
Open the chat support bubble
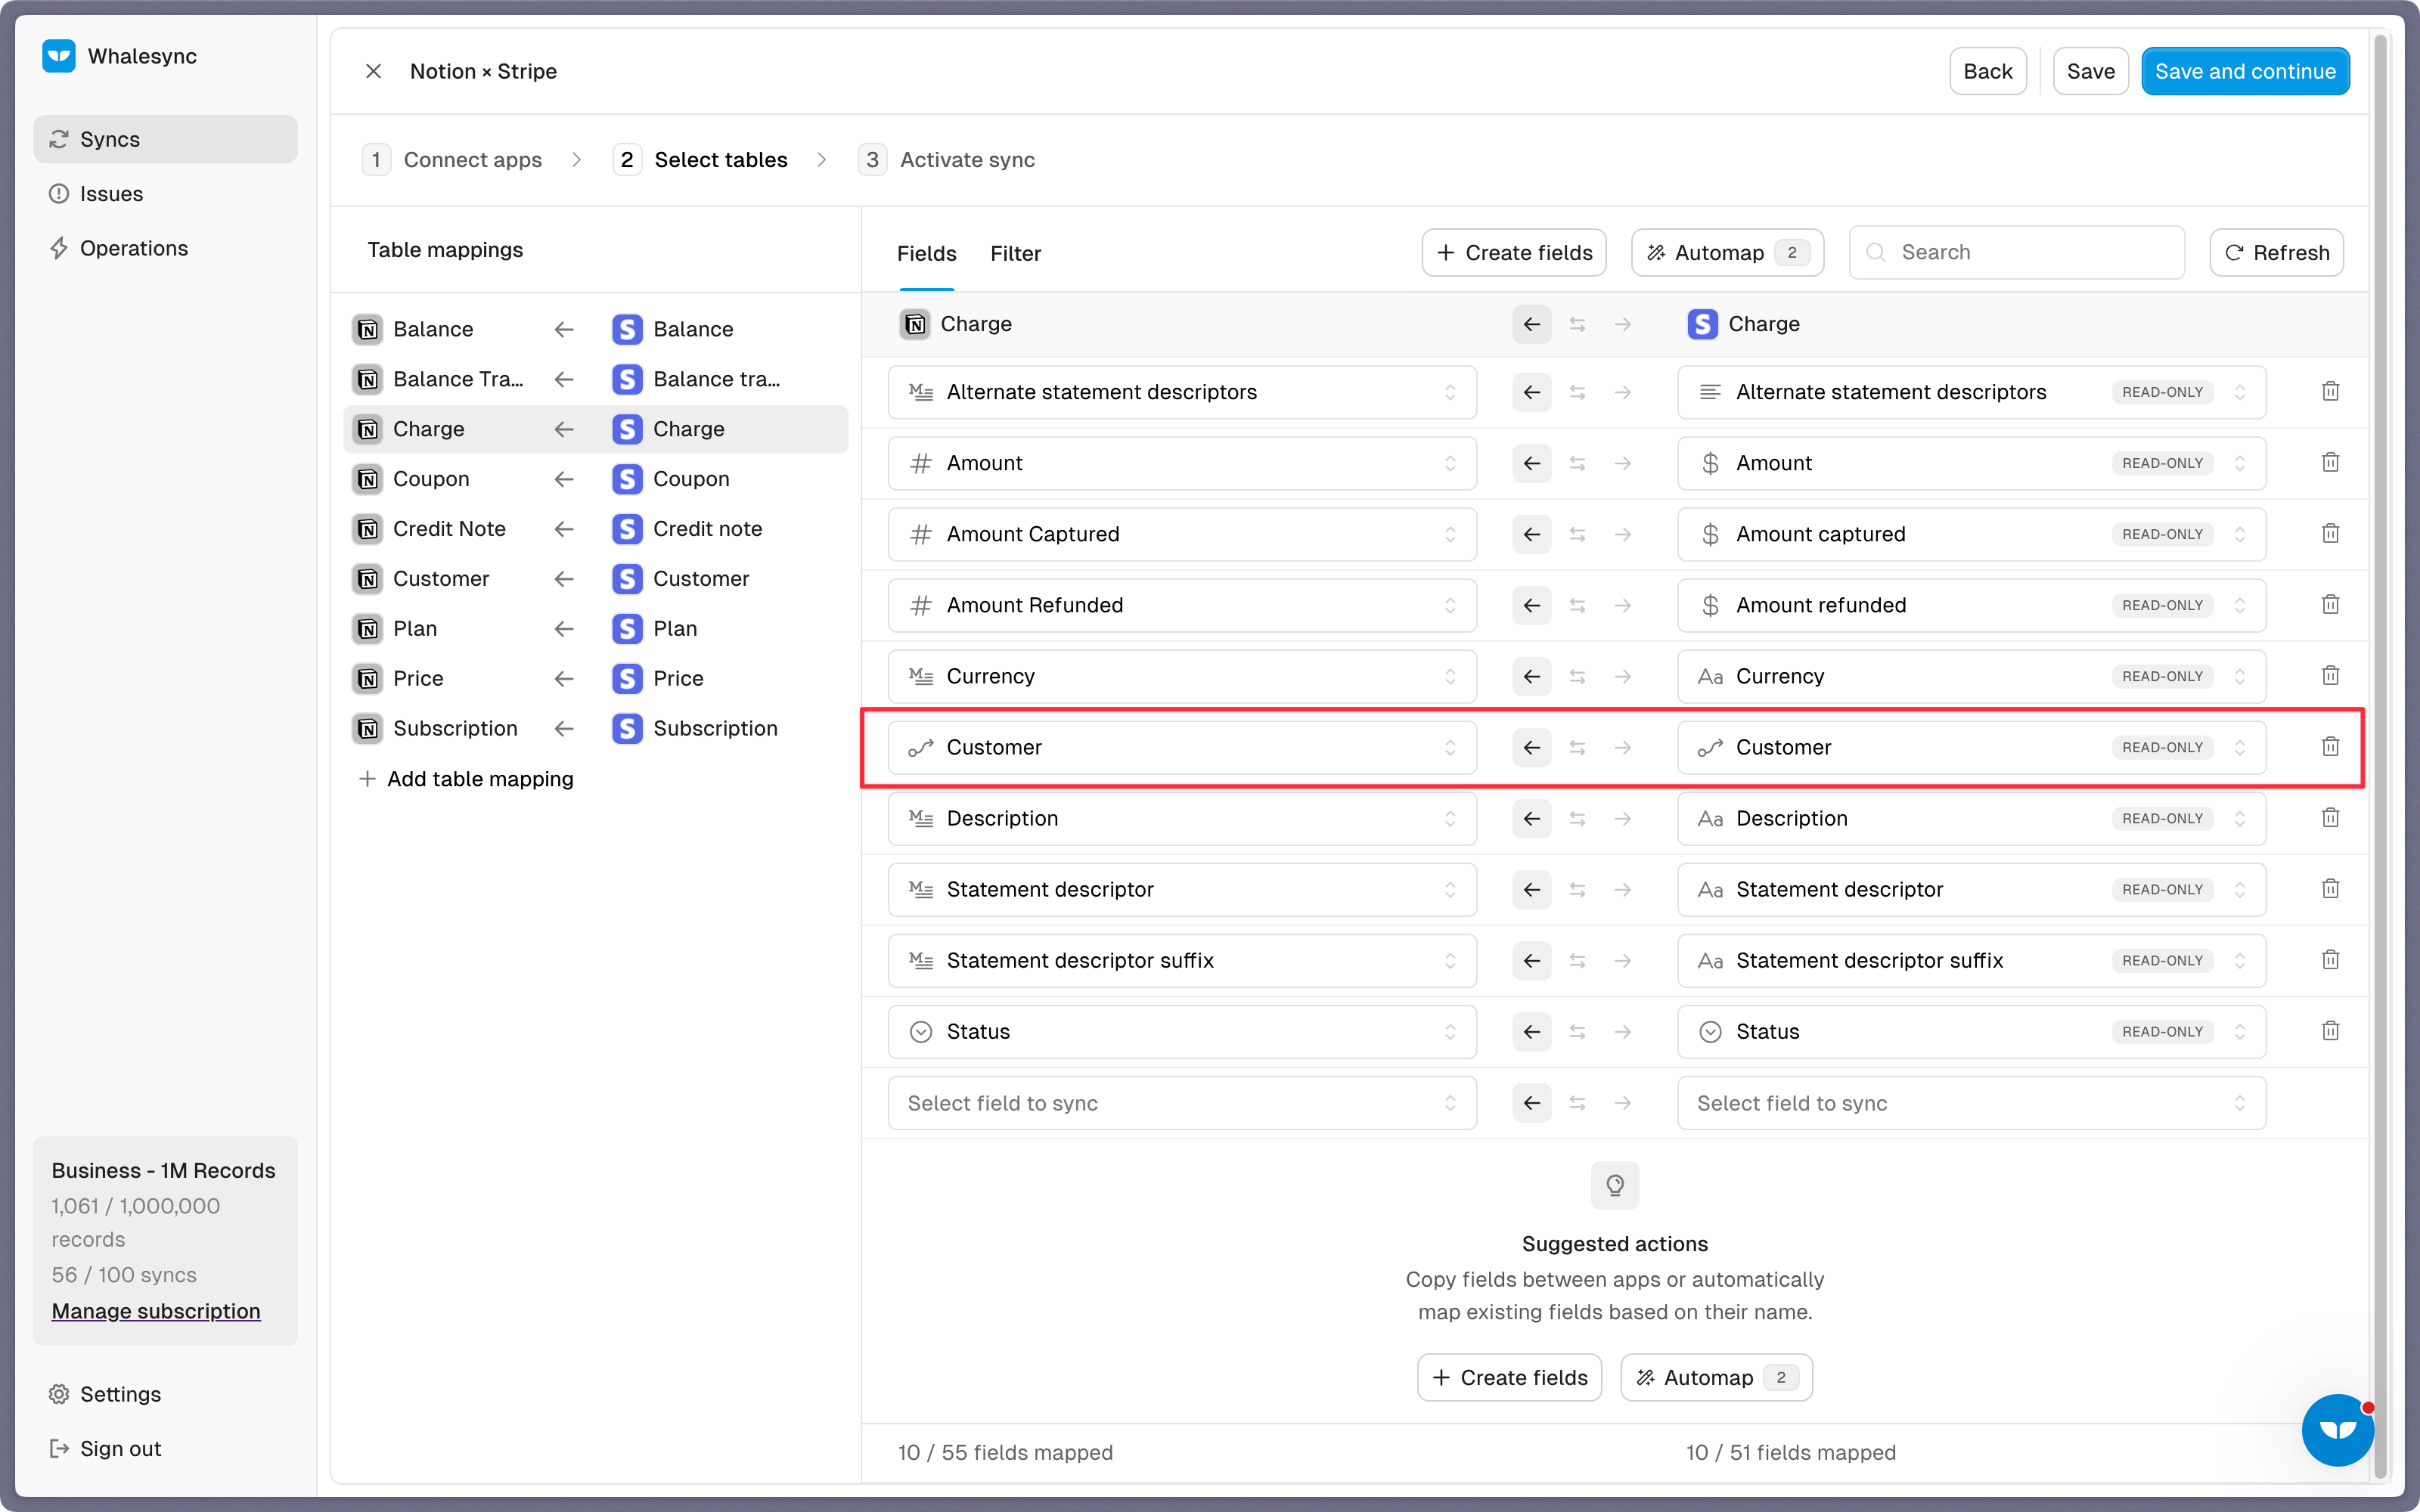tap(2337, 1429)
